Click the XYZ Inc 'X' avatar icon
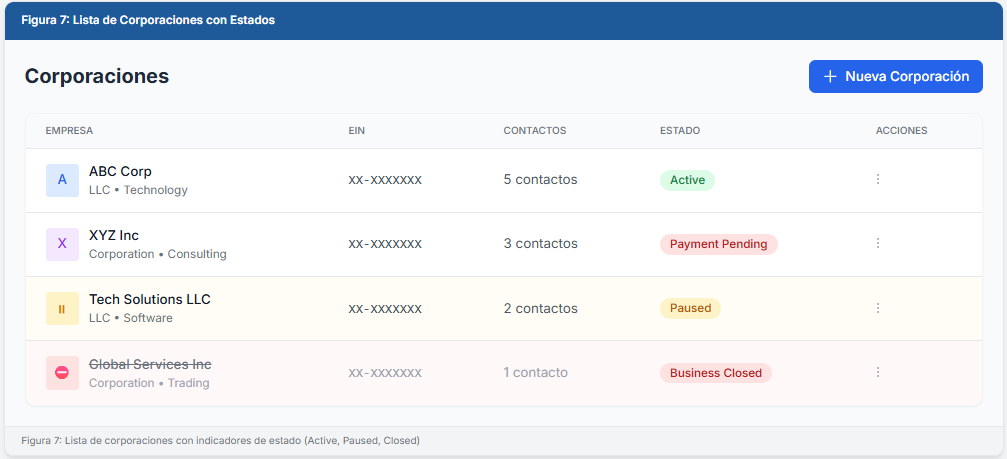This screenshot has width=1007, height=459. [x=62, y=244]
